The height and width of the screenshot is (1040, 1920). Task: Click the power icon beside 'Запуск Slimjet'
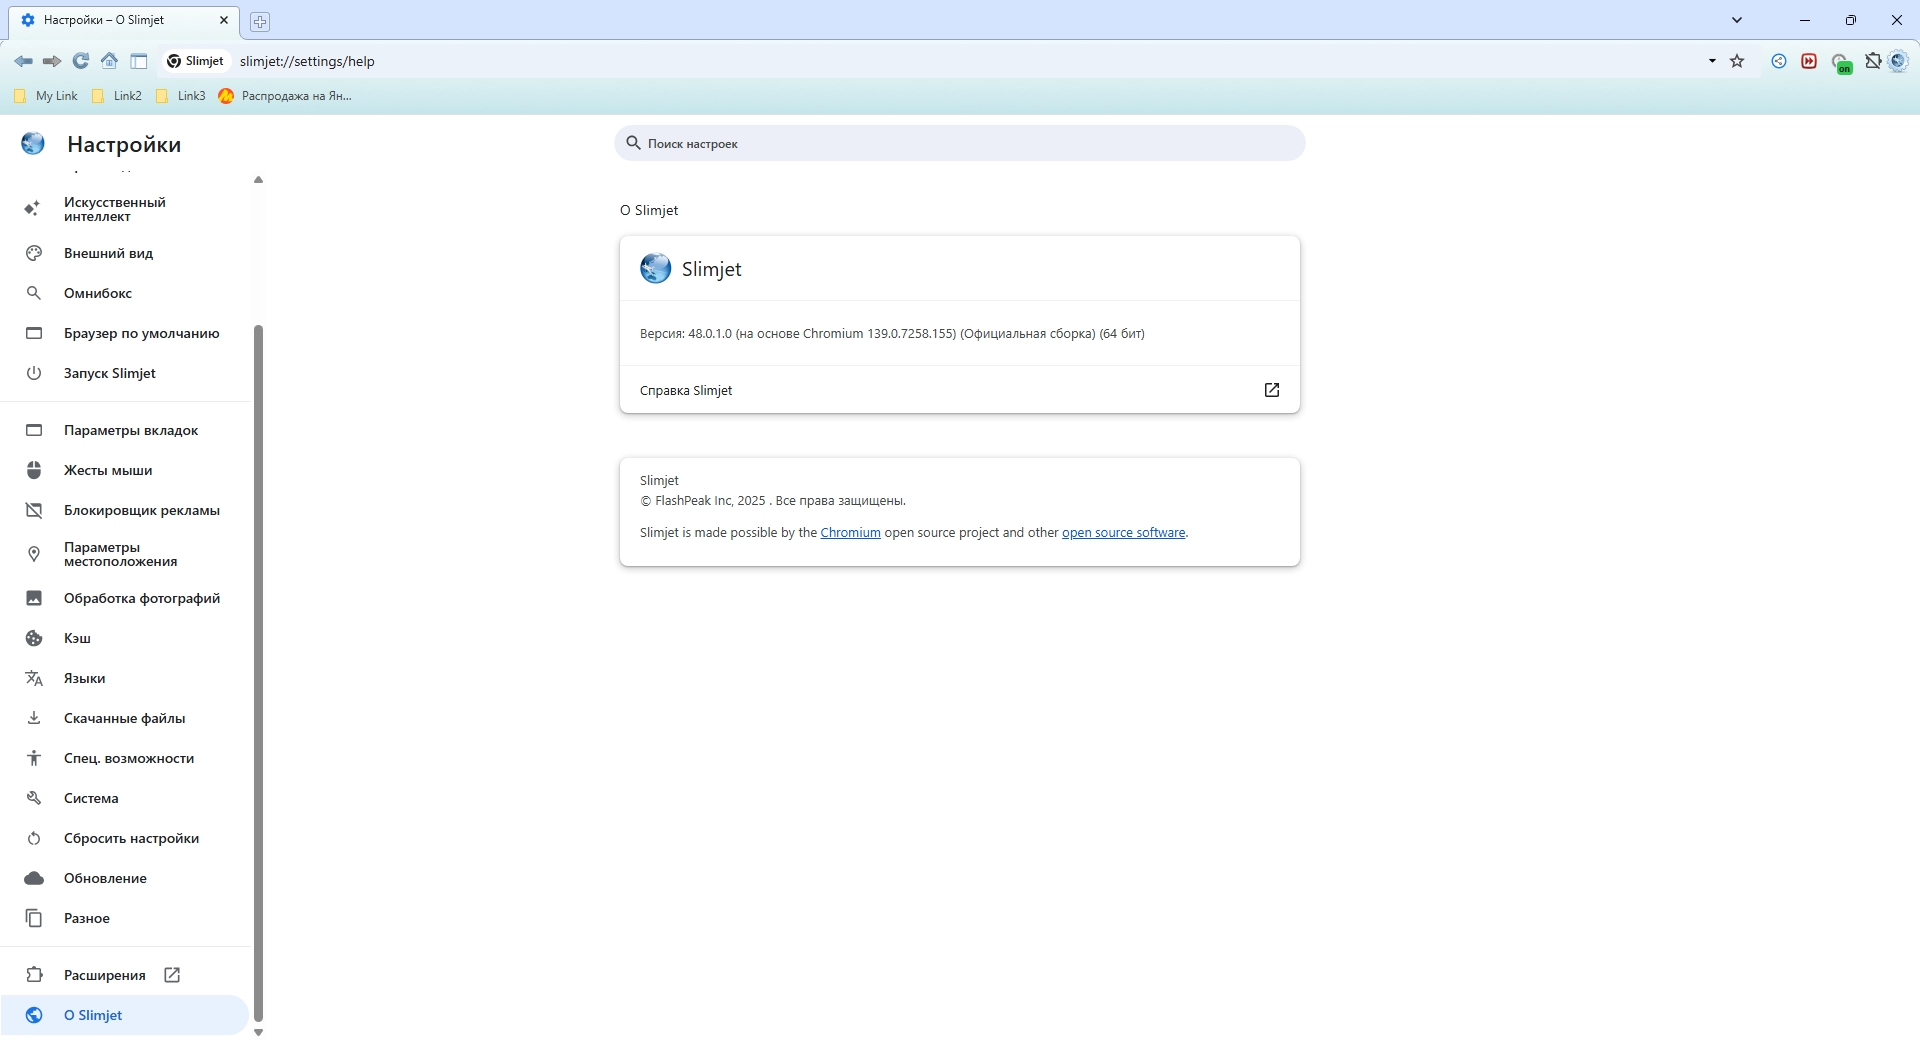(x=34, y=373)
